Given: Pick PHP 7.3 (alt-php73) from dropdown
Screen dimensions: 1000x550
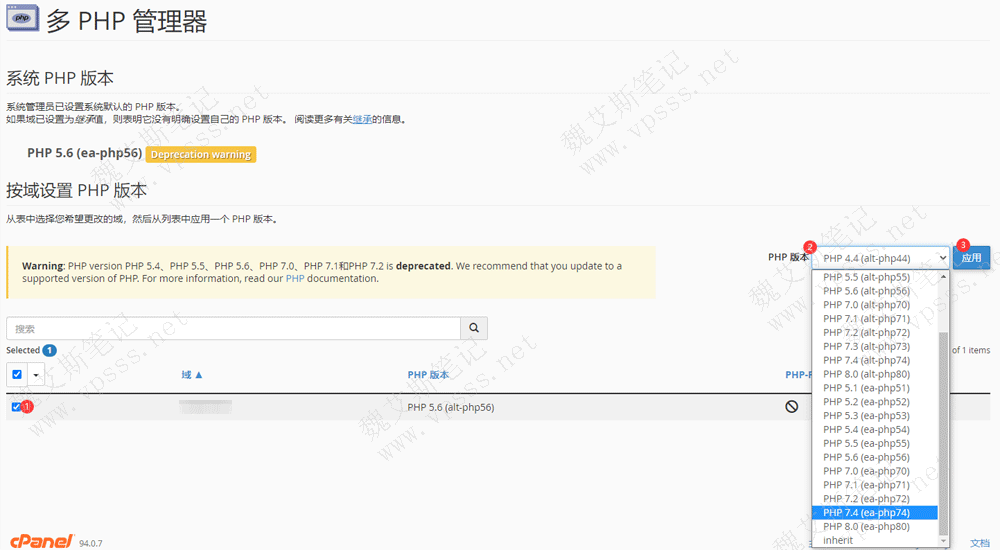Looking at the screenshot, I should [866, 346].
